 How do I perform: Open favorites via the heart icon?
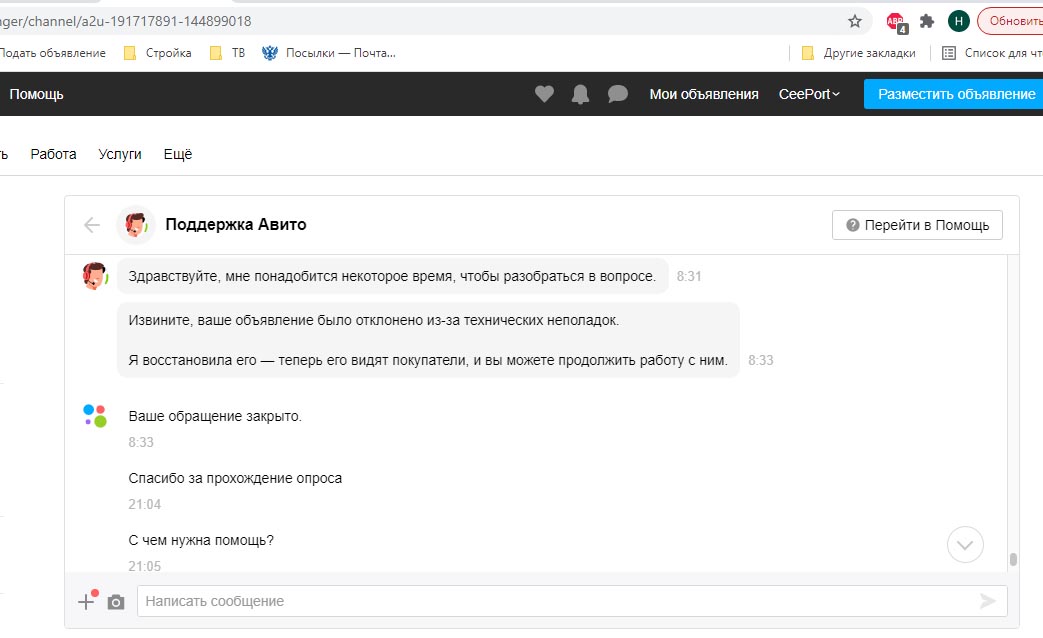544,94
